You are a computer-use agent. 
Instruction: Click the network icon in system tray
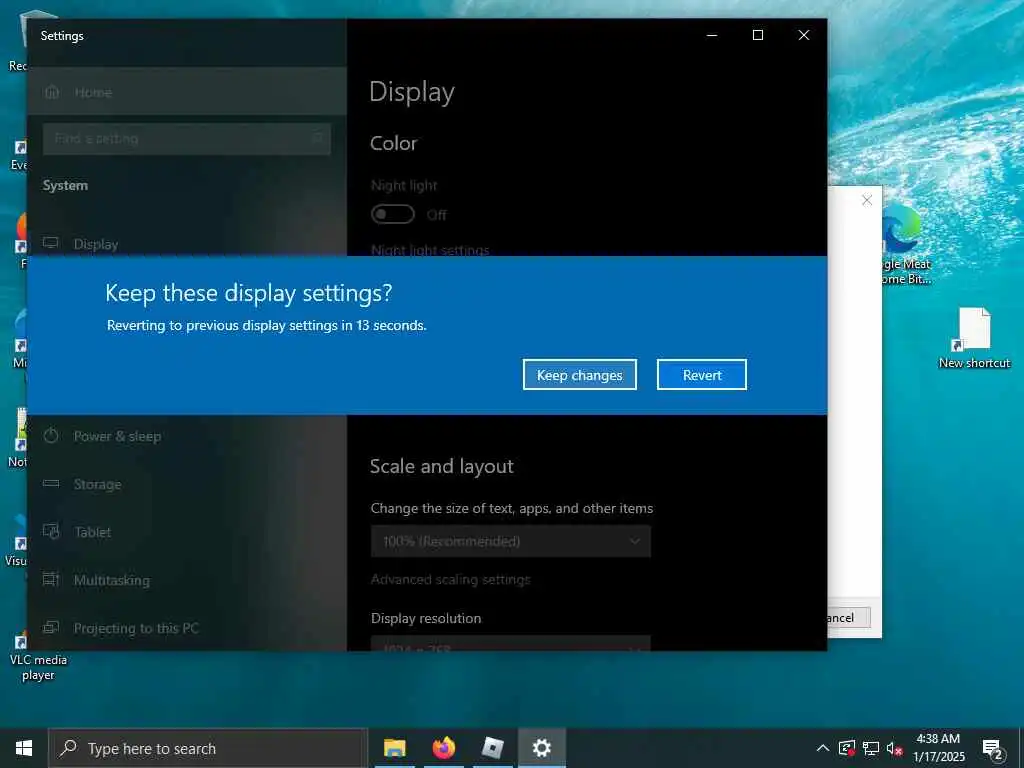871,748
